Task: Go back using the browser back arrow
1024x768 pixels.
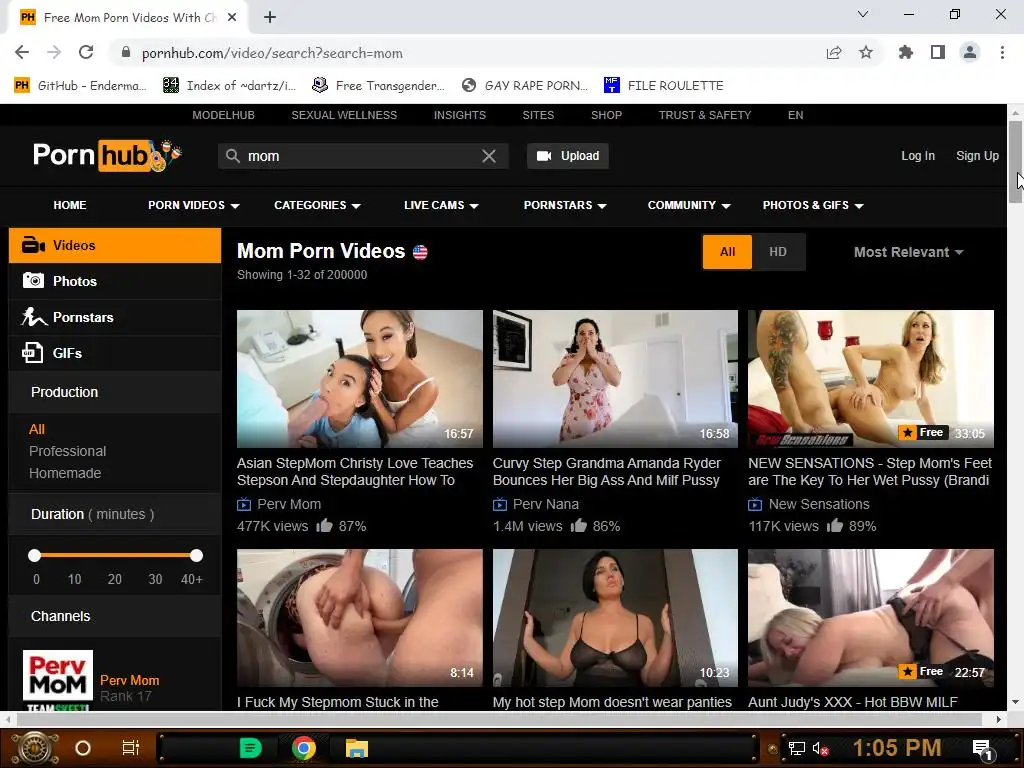Action: coord(22,53)
